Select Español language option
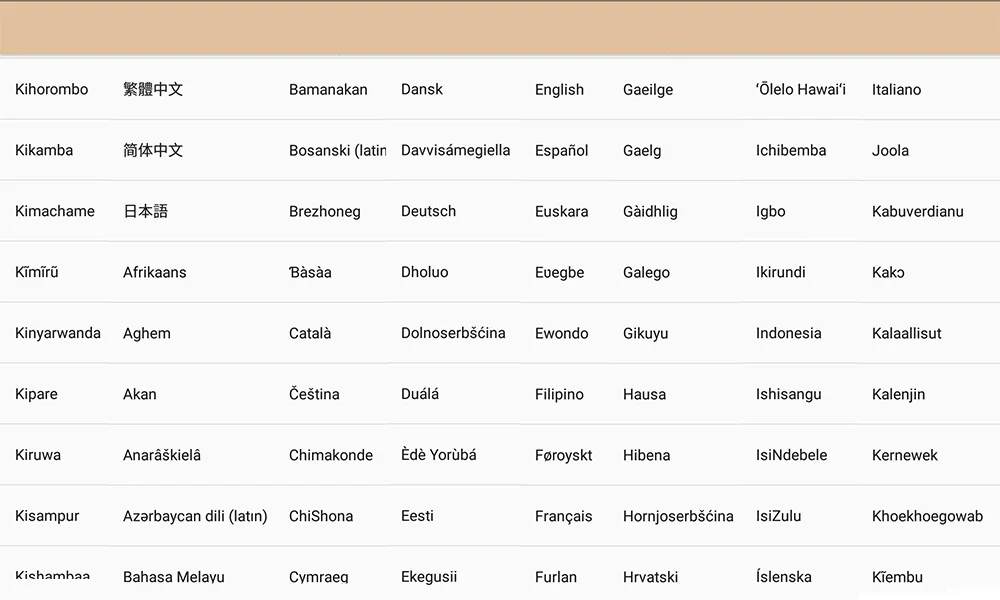Viewport: 1000px width, 600px height. pyautogui.click(x=561, y=150)
